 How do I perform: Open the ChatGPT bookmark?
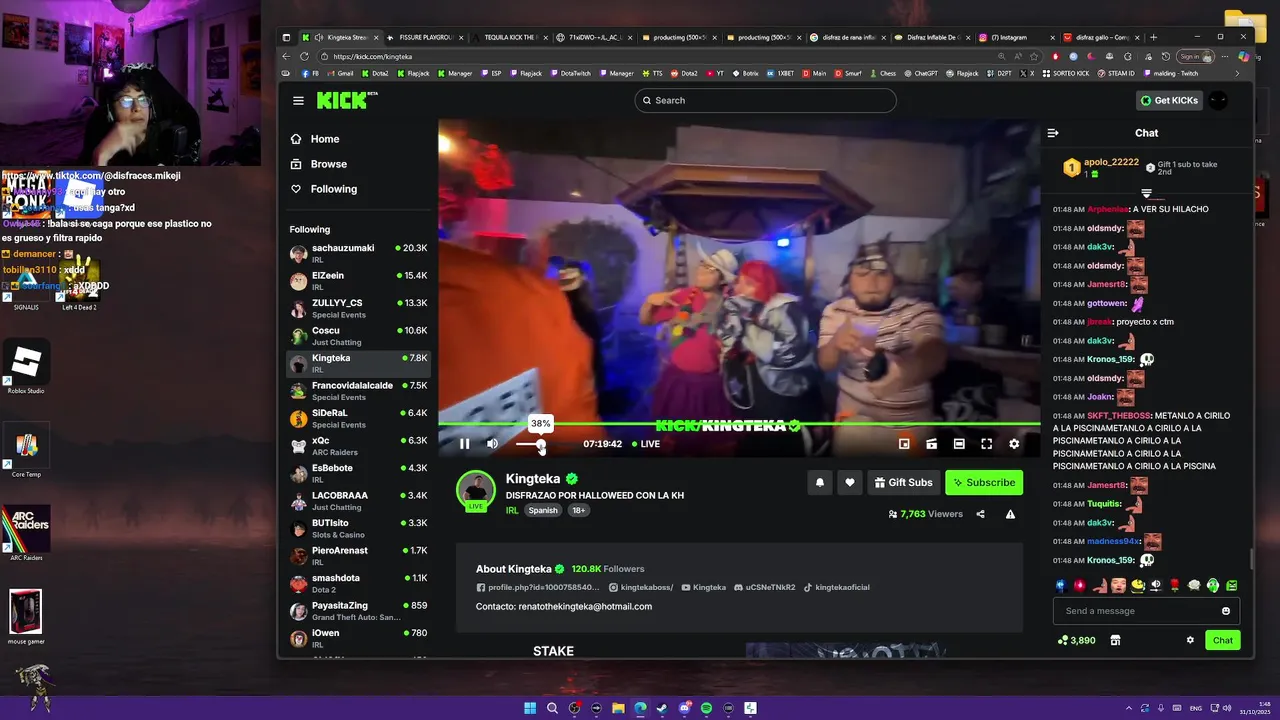[920, 73]
